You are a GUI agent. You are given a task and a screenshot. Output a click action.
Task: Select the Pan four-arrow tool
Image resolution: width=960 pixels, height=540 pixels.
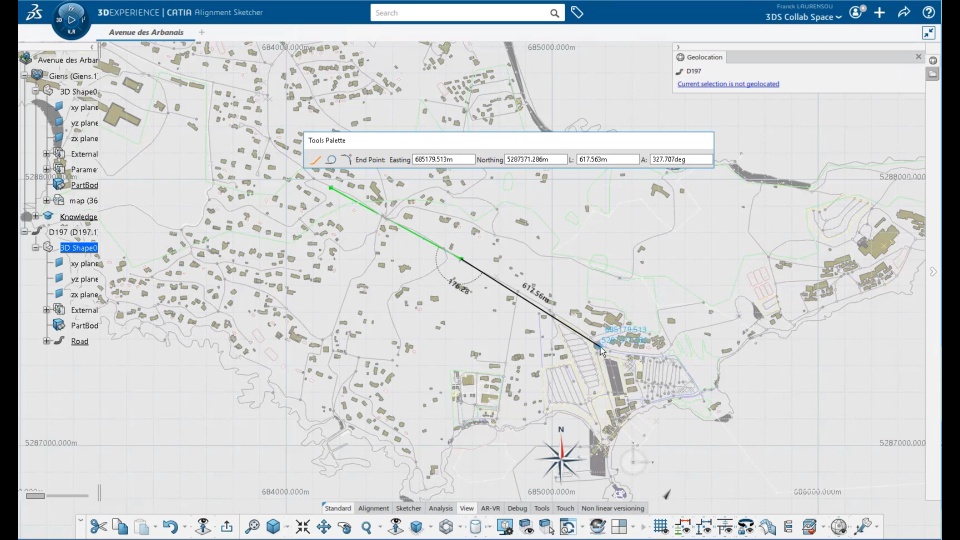coord(324,527)
